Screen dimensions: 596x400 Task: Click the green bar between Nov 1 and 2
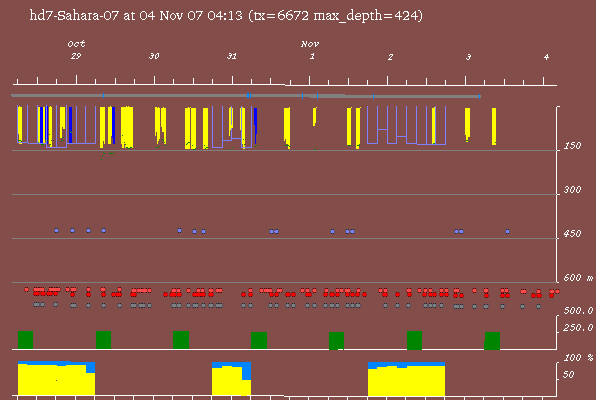click(x=336, y=341)
